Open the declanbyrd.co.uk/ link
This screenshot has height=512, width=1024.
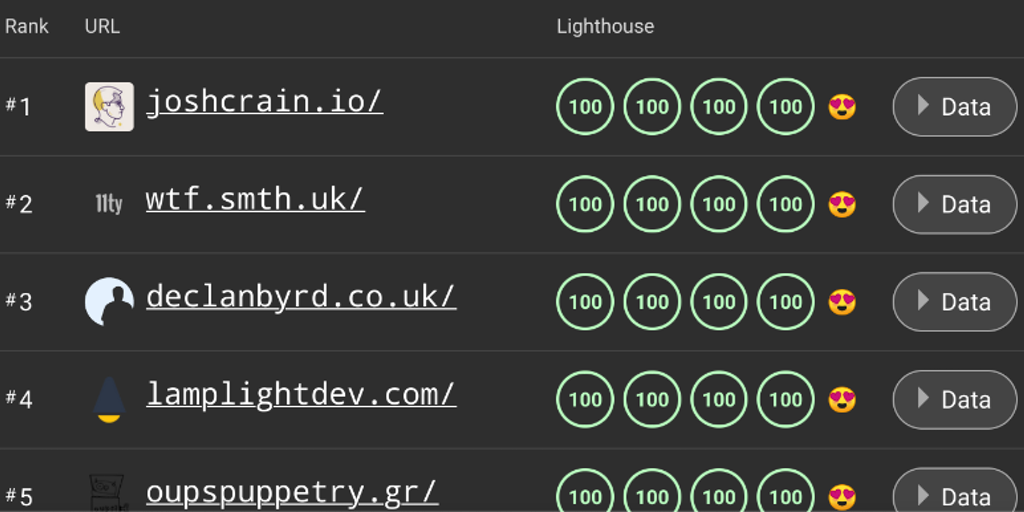coord(301,297)
